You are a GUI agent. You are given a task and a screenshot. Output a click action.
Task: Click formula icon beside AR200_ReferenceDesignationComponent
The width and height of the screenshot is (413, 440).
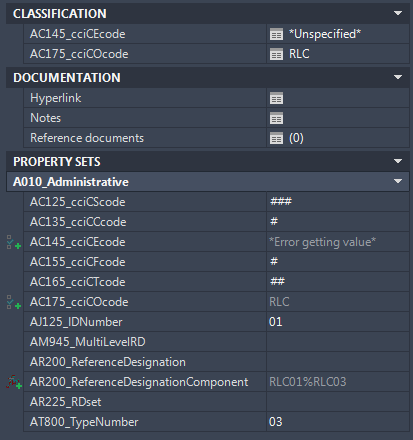[x=14, y=382]
